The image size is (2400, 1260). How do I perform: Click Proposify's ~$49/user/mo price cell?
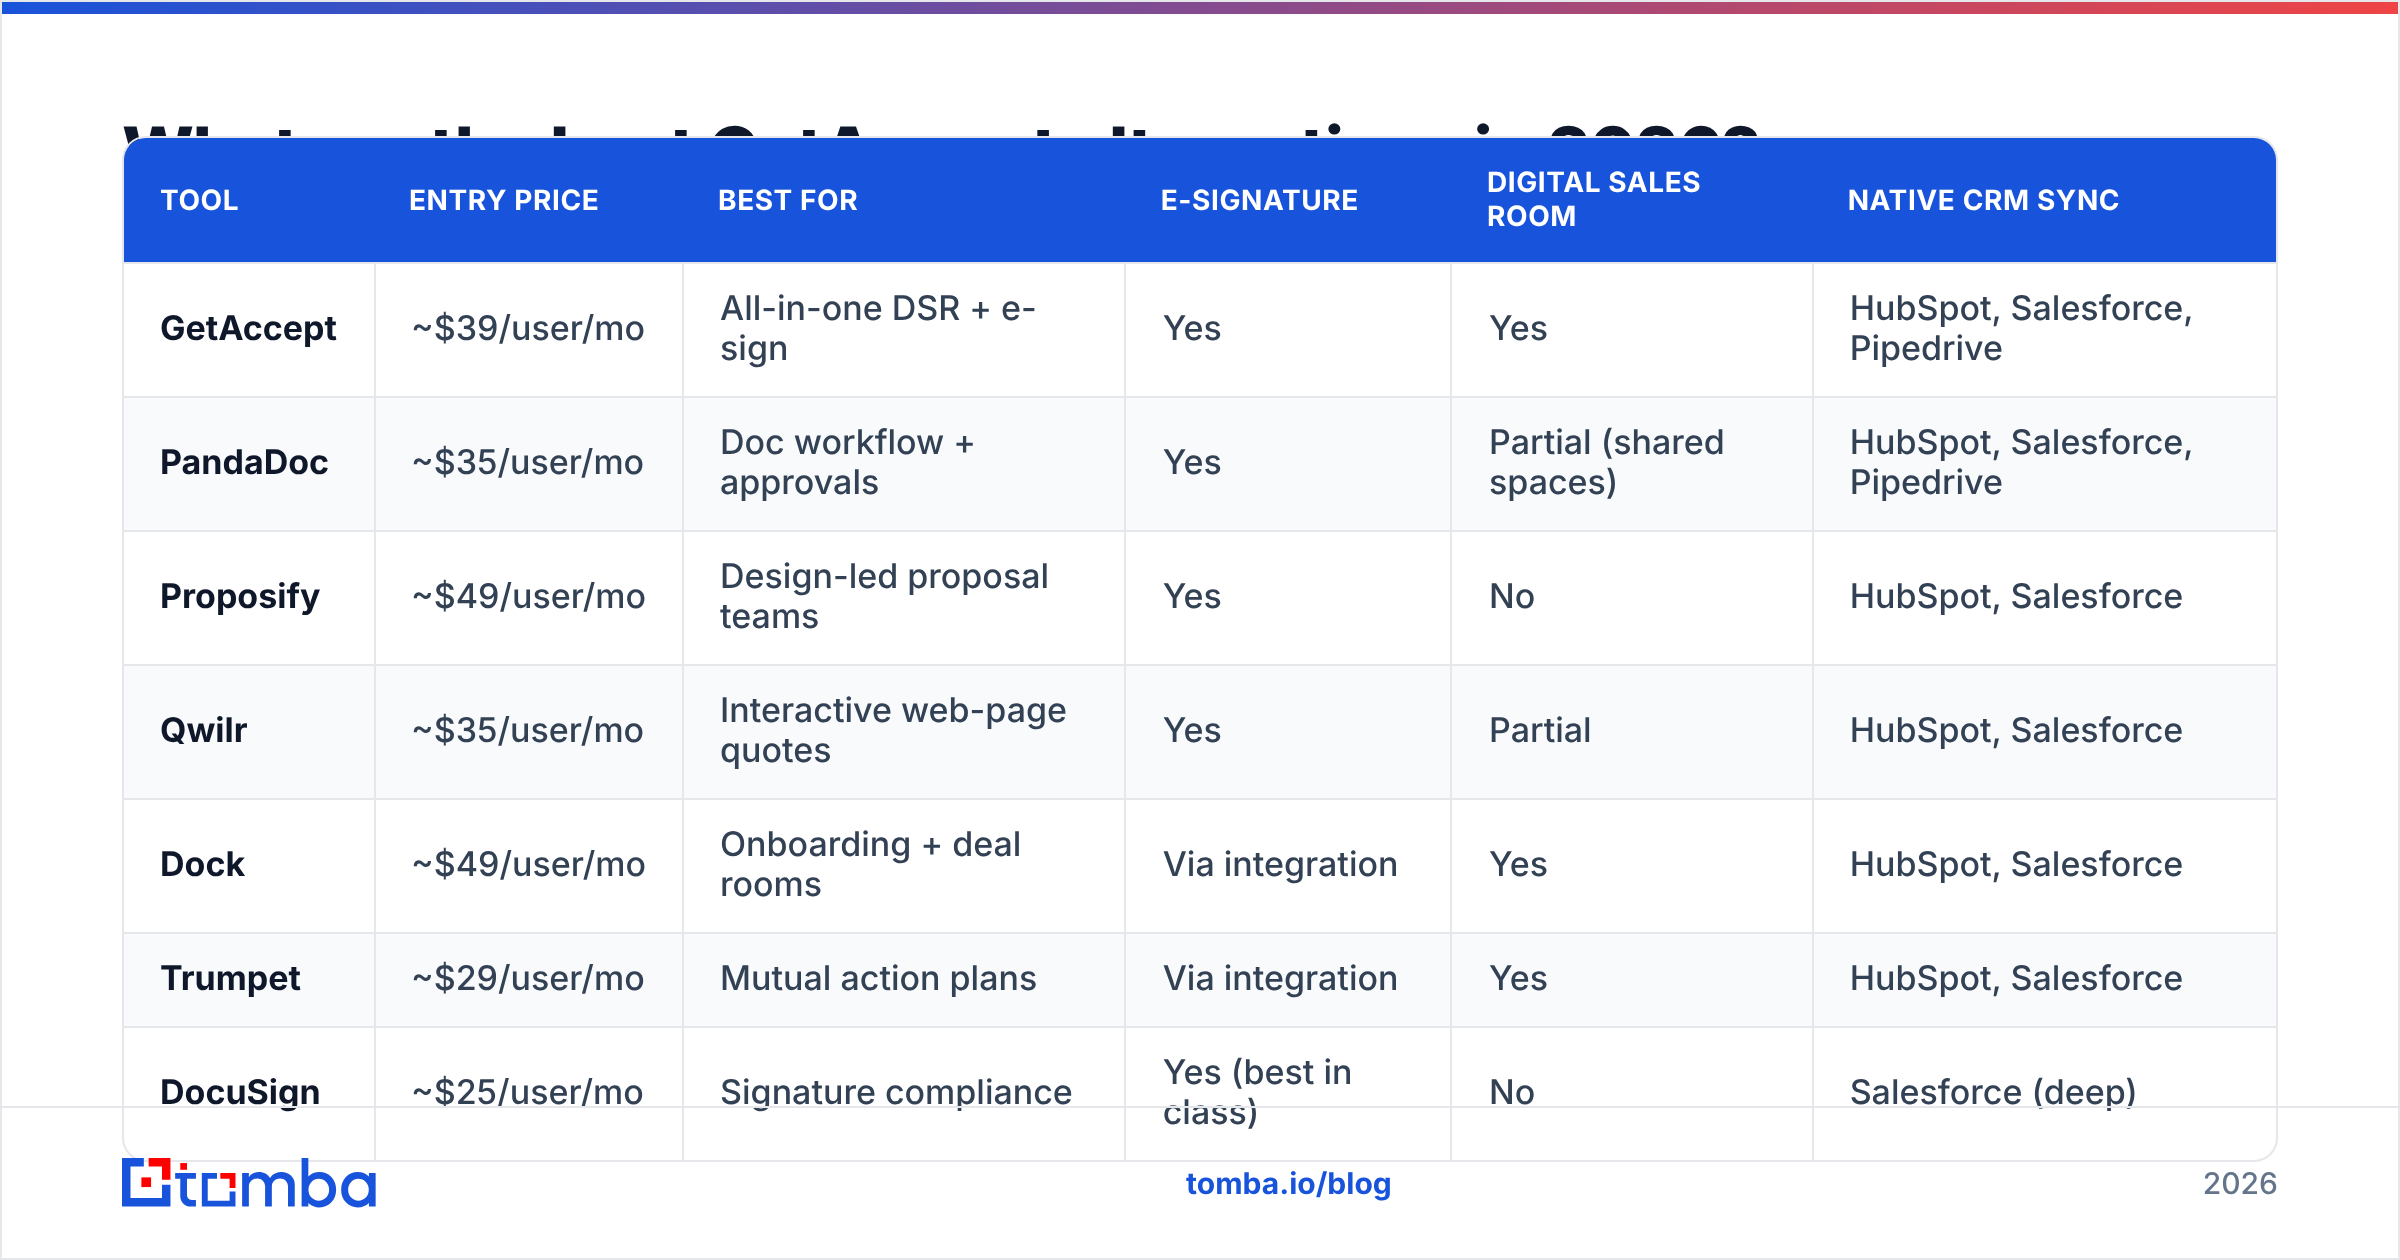pos(529,597)
